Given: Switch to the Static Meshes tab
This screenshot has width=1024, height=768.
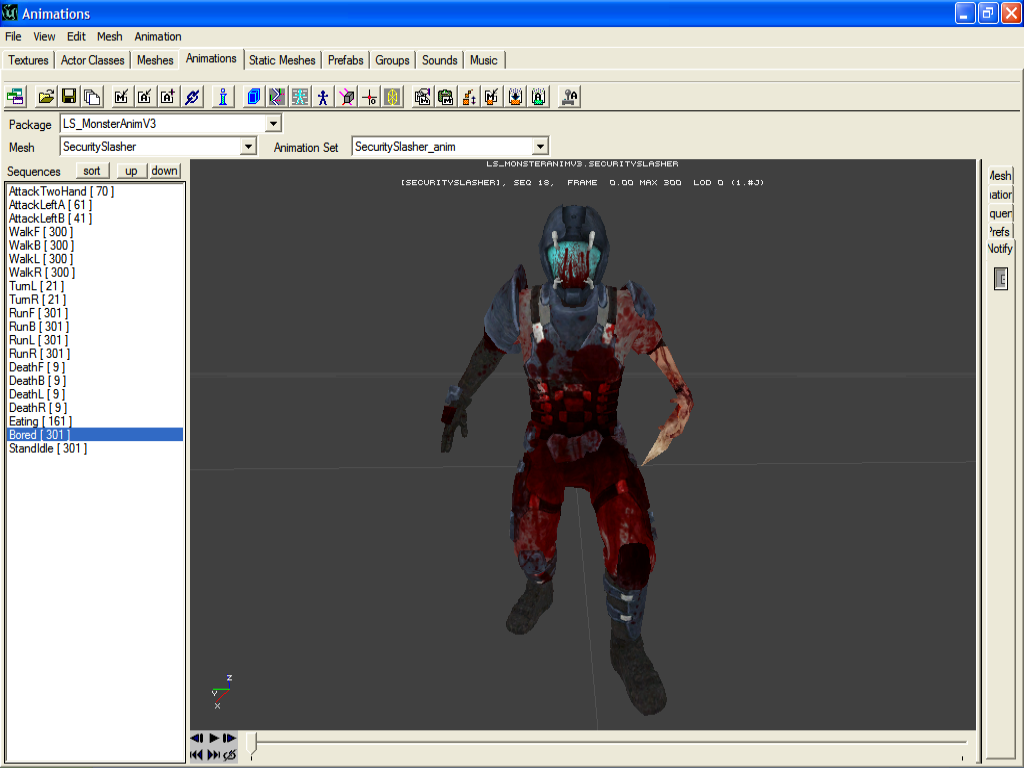Looking at the screenshot, I should (x=282, y=60).
